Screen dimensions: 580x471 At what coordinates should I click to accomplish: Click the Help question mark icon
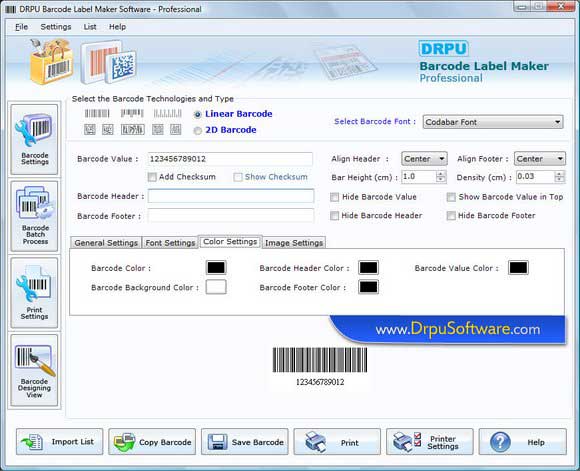(x=500, y=442)
